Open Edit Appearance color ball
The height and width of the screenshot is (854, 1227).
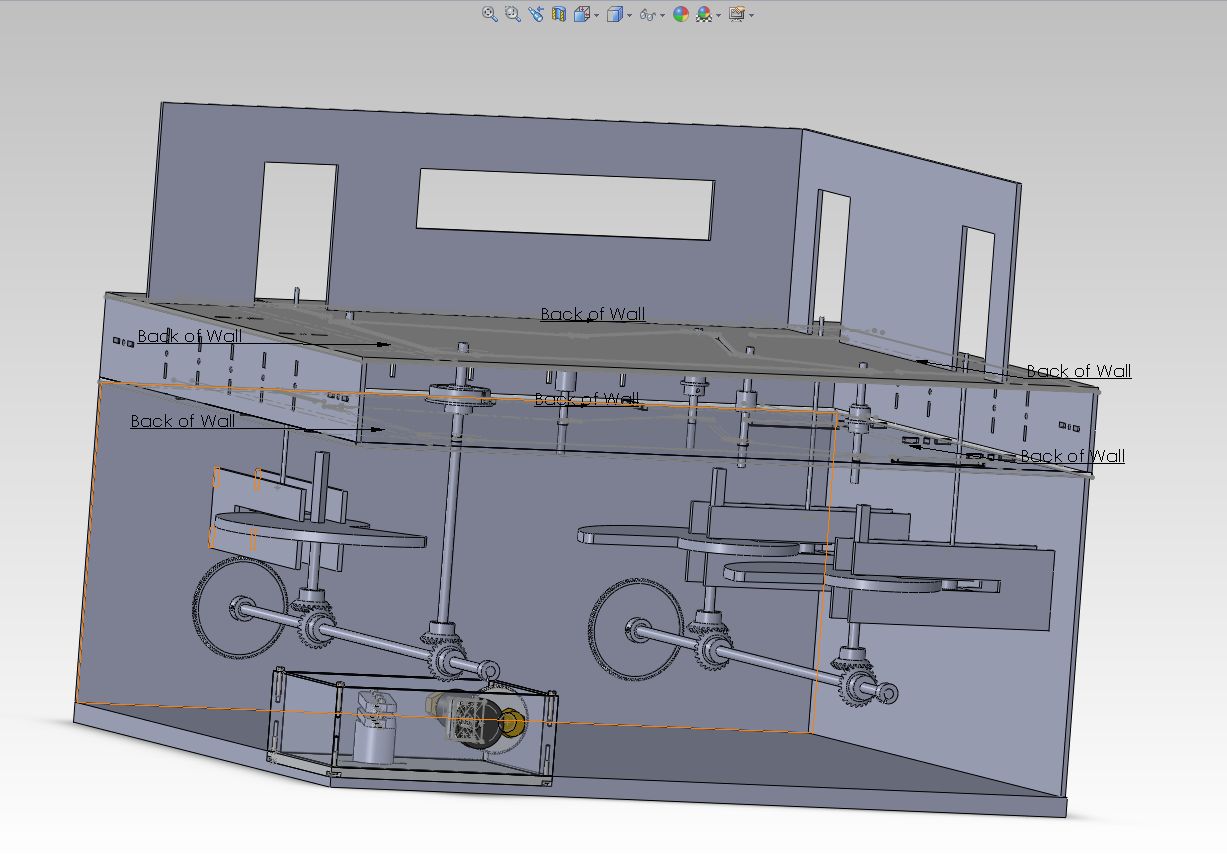(681, 14)
